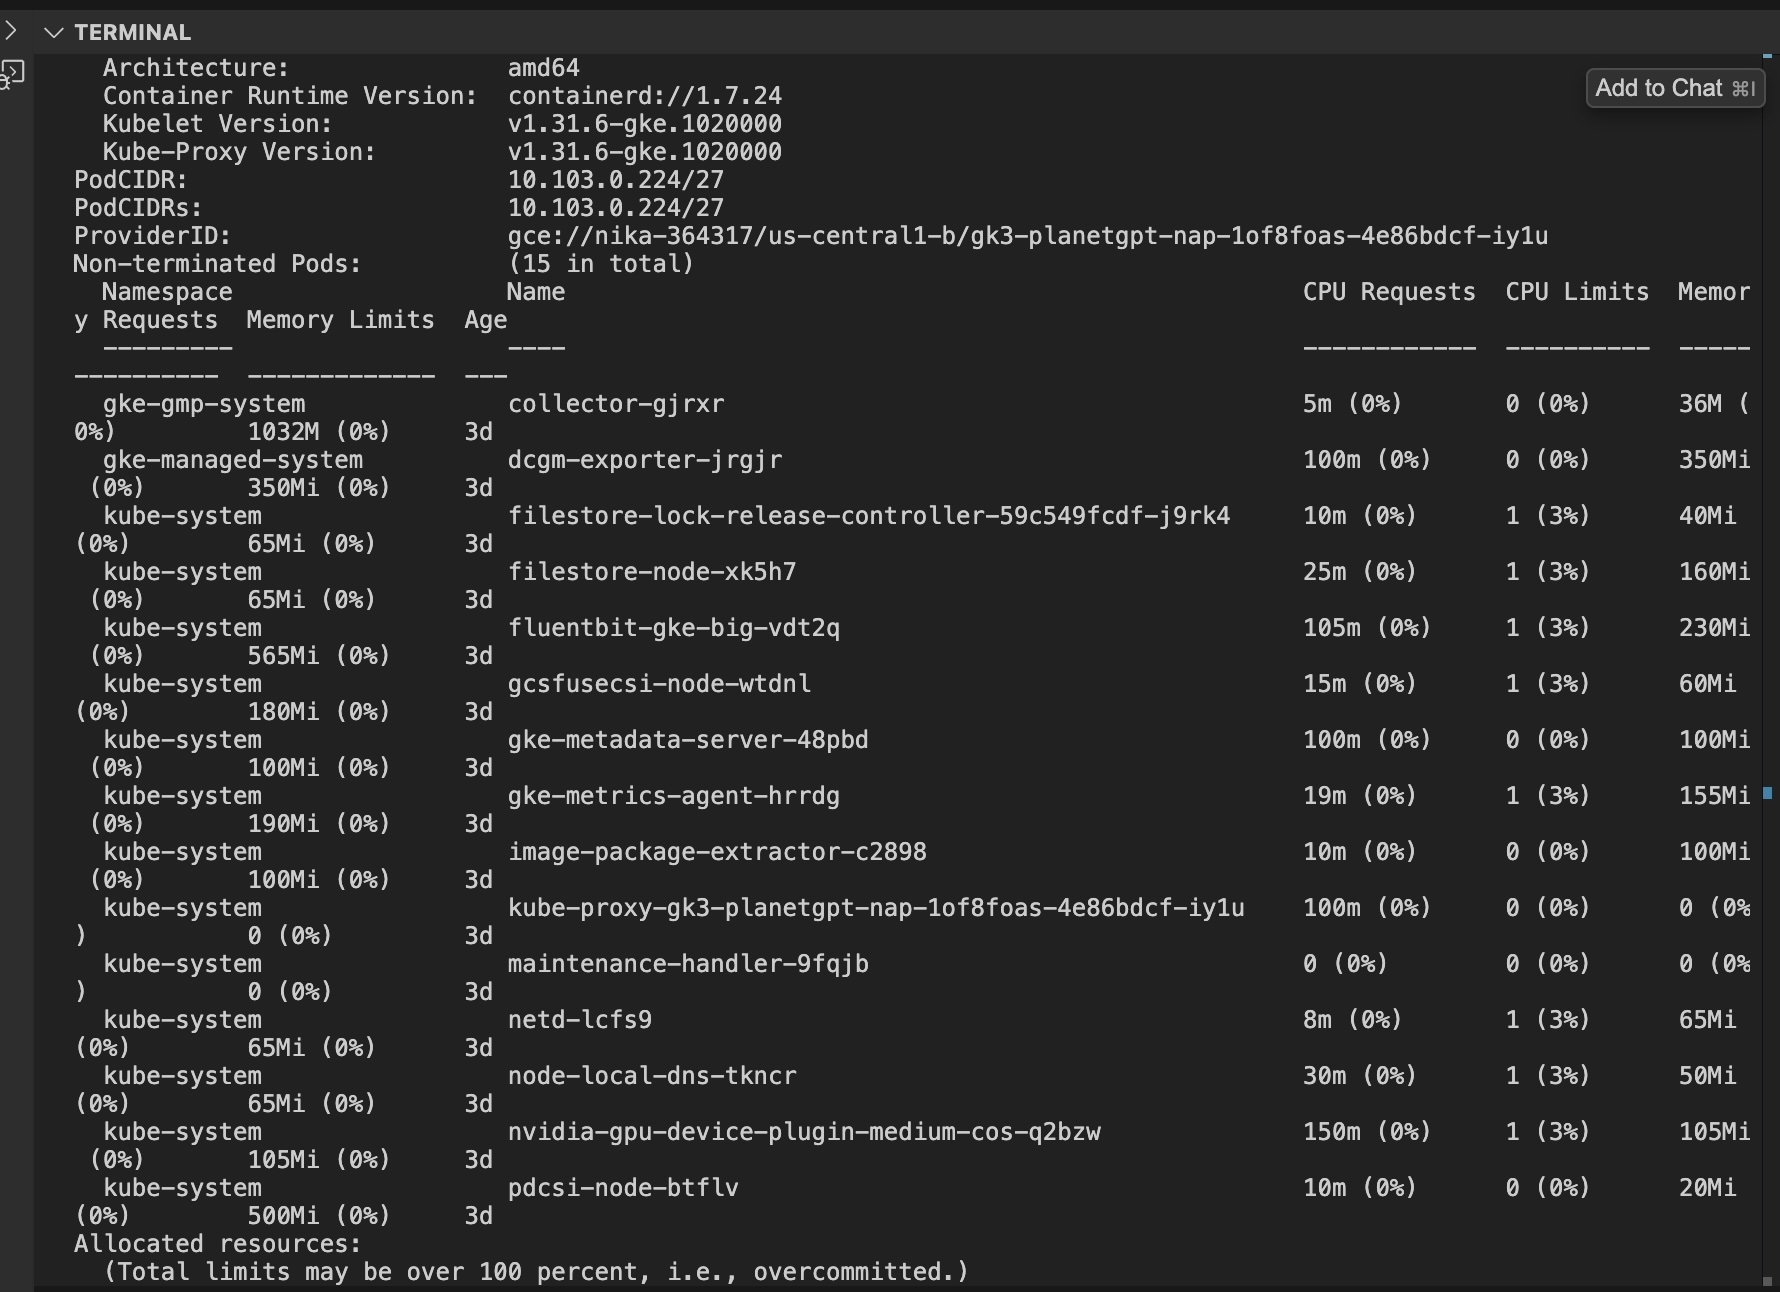Click the gce:// ProviderID path in terminal
The image size is (1780, 1292).
[1027, 236]
